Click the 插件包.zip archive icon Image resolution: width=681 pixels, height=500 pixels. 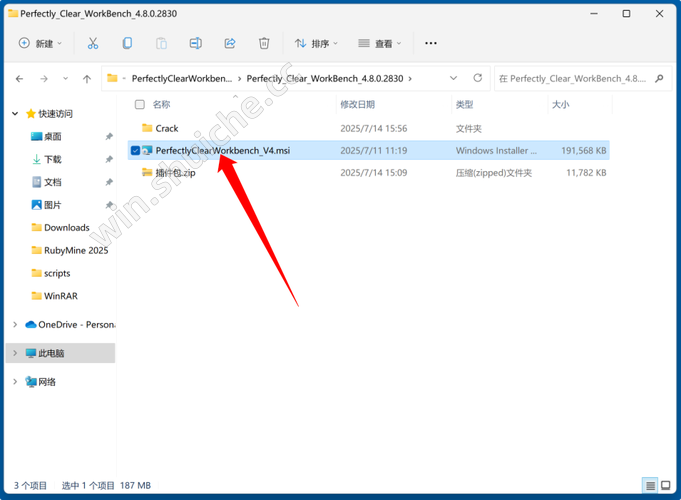tap(147, 172)
